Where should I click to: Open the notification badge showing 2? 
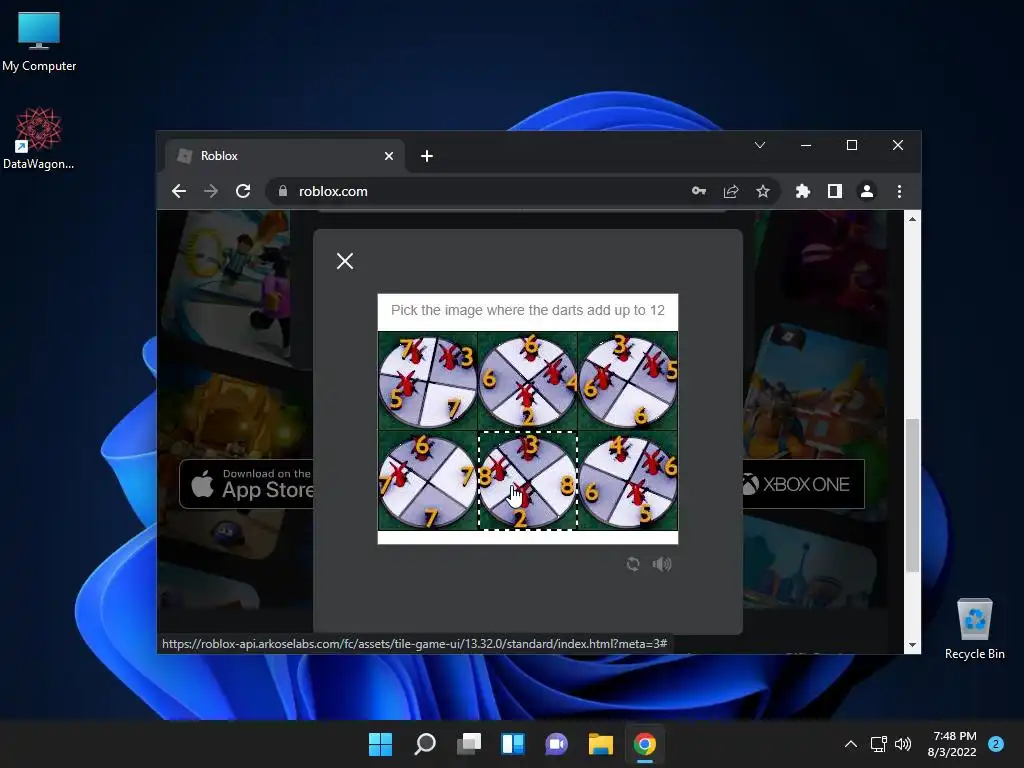pos(996,744)
